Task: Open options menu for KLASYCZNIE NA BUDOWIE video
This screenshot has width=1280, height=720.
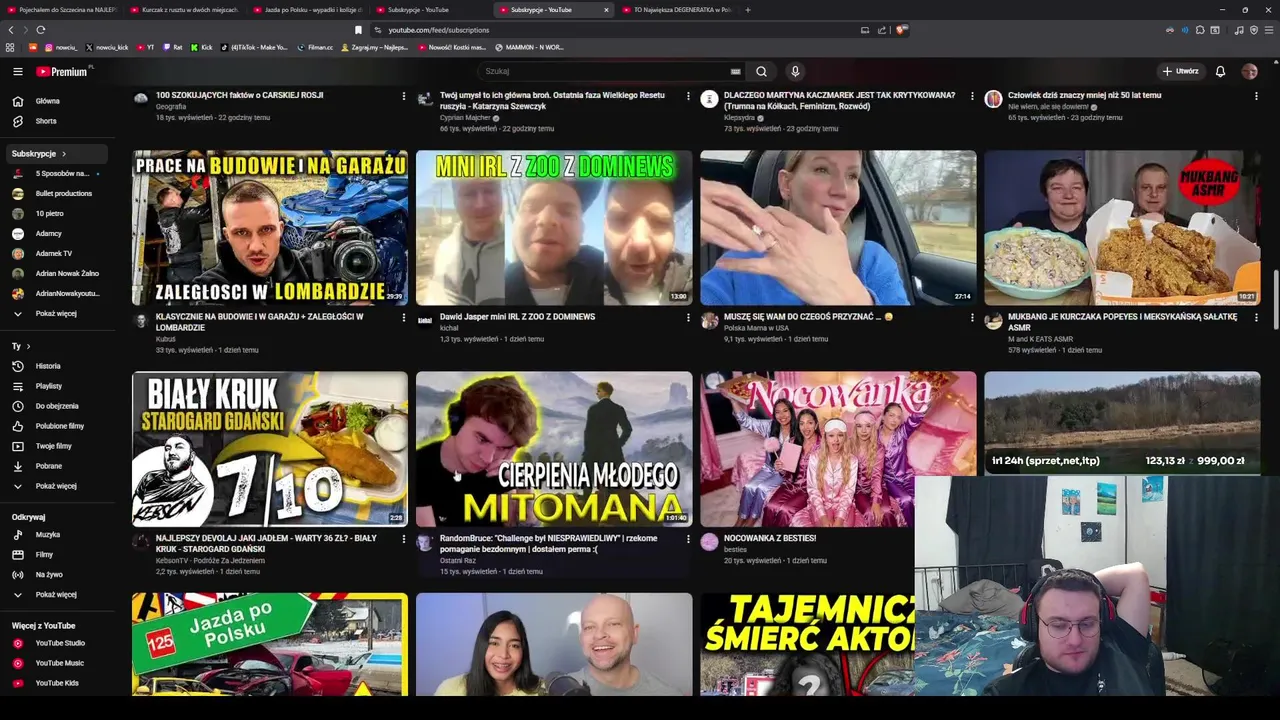Action: click(404, 318)
